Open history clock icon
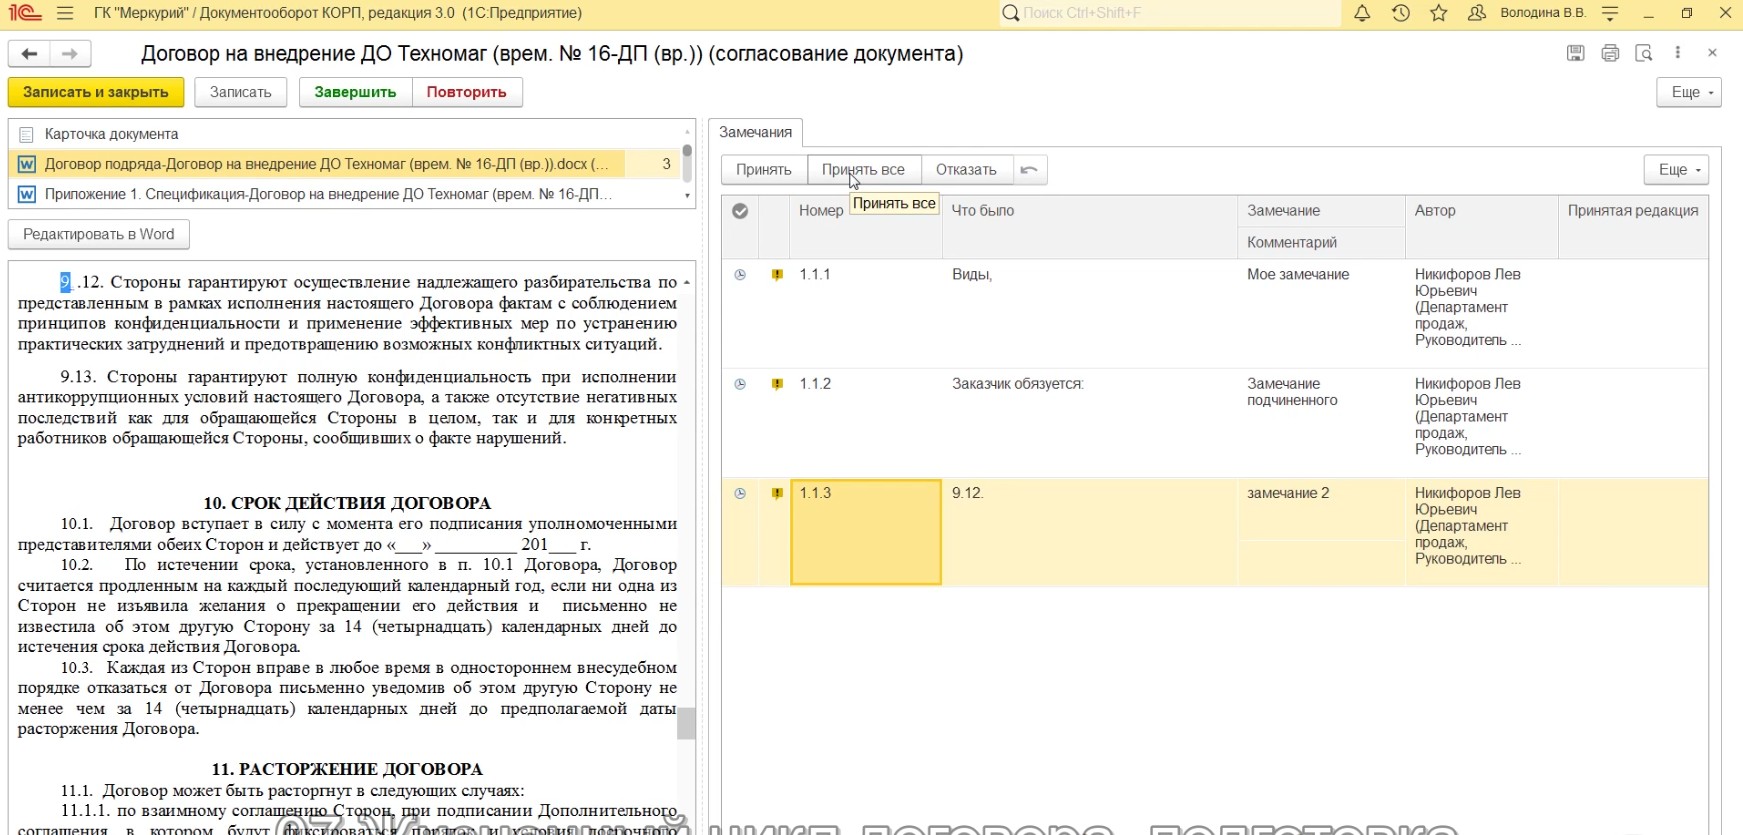Image resolution: width=1743 pixels, height=835 pixels. pos(1400,13)
